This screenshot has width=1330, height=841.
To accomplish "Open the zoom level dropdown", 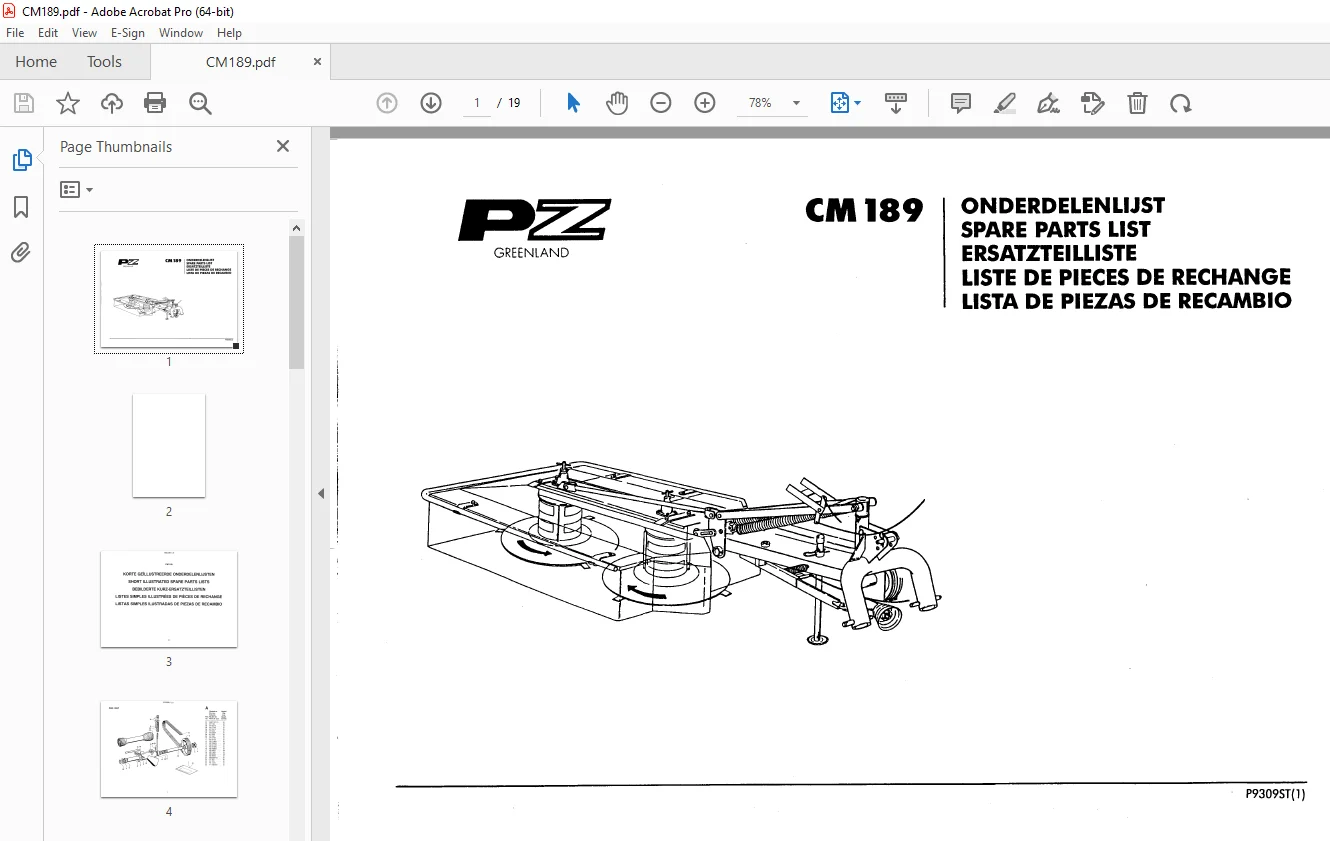I will coord(796,103).
